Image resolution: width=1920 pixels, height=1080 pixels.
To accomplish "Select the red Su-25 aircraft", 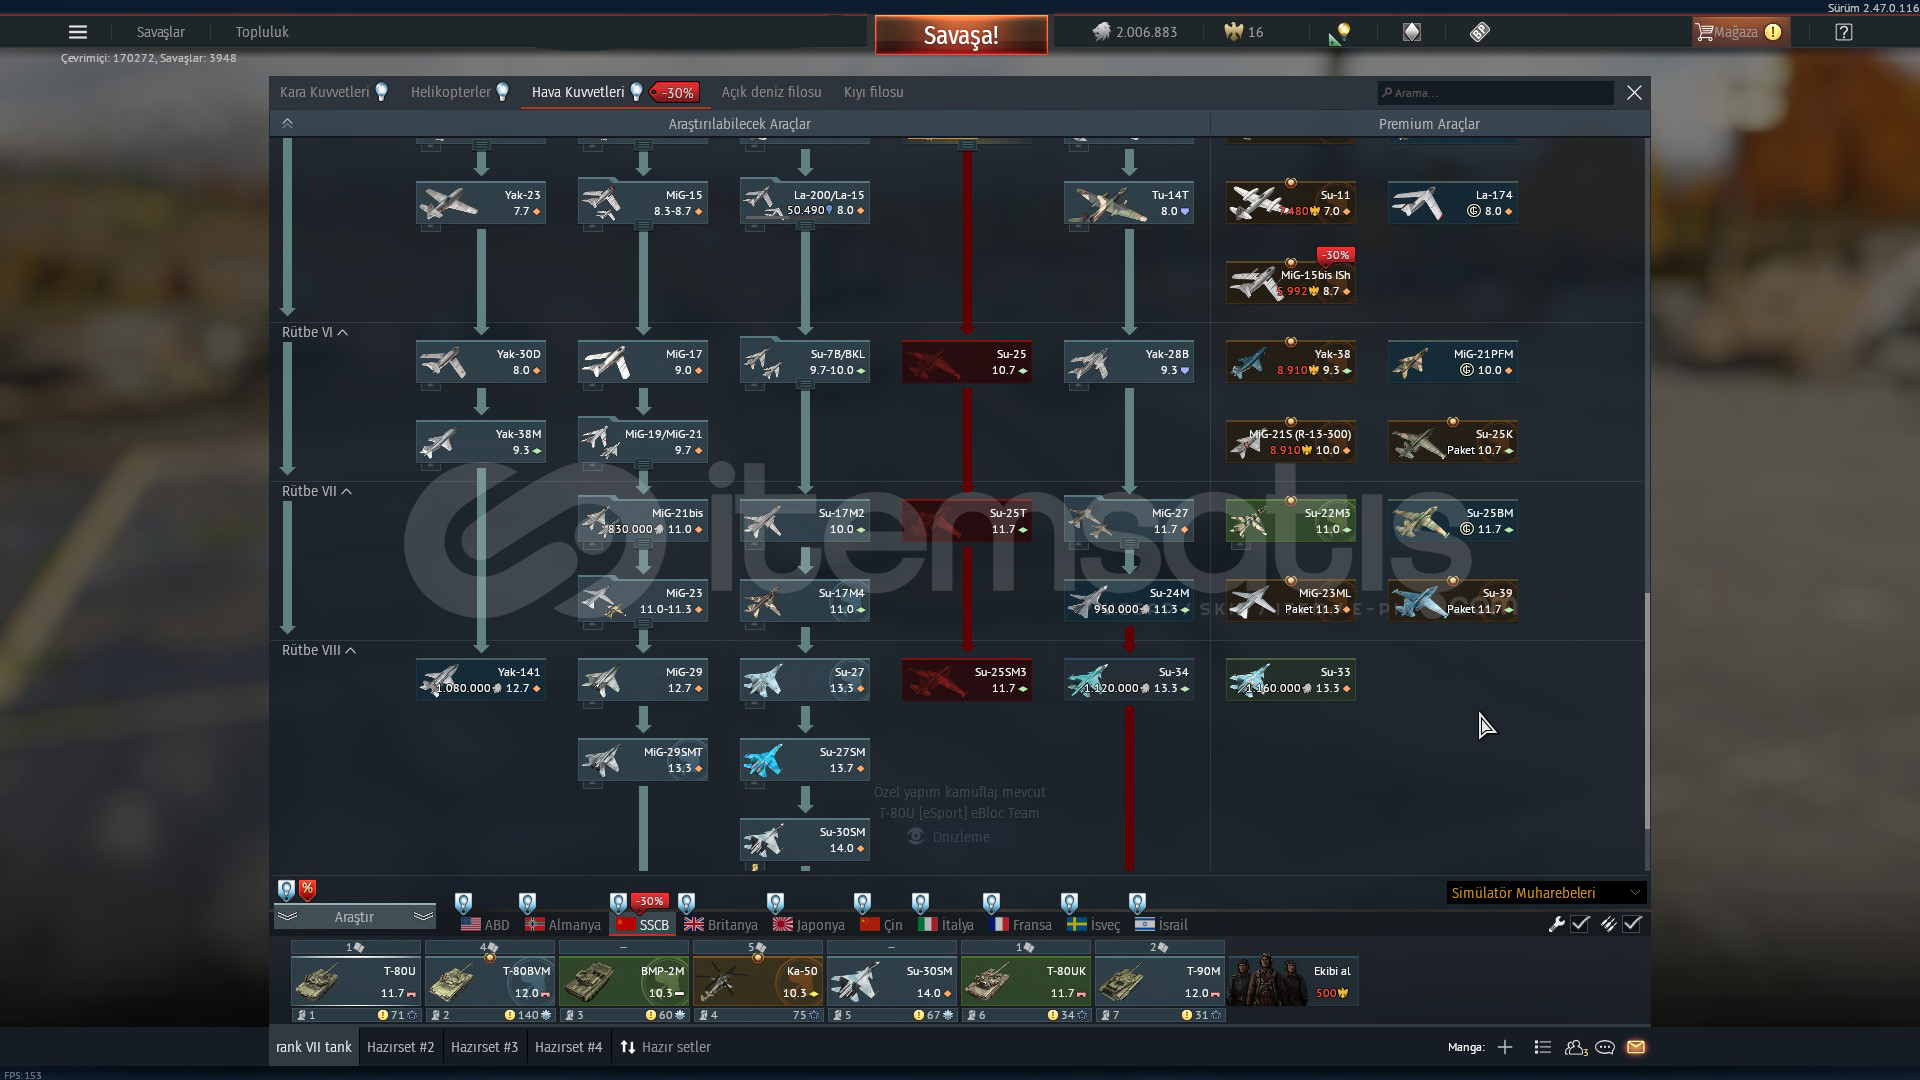I will 967,361.
